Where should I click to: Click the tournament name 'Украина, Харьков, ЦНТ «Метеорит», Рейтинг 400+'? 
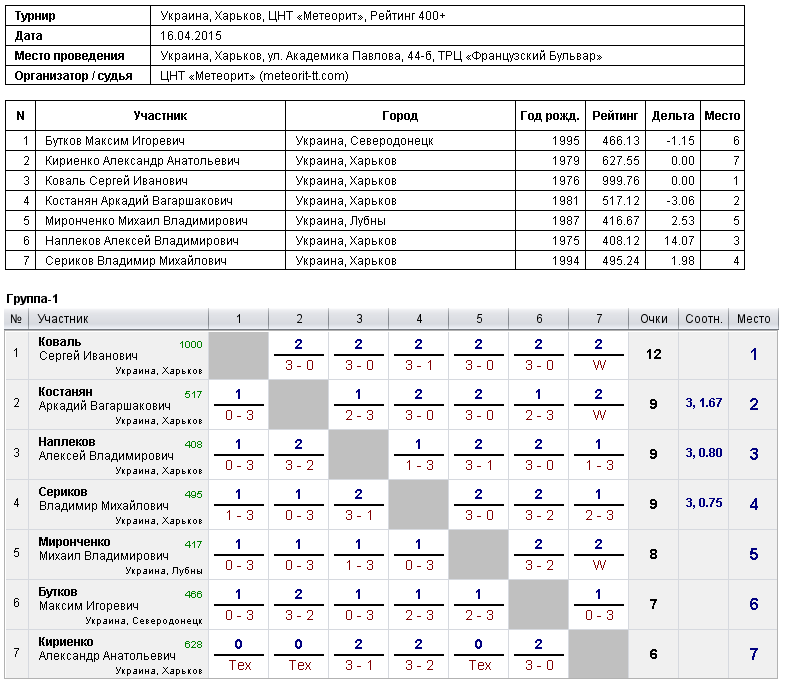click(303, 16)
